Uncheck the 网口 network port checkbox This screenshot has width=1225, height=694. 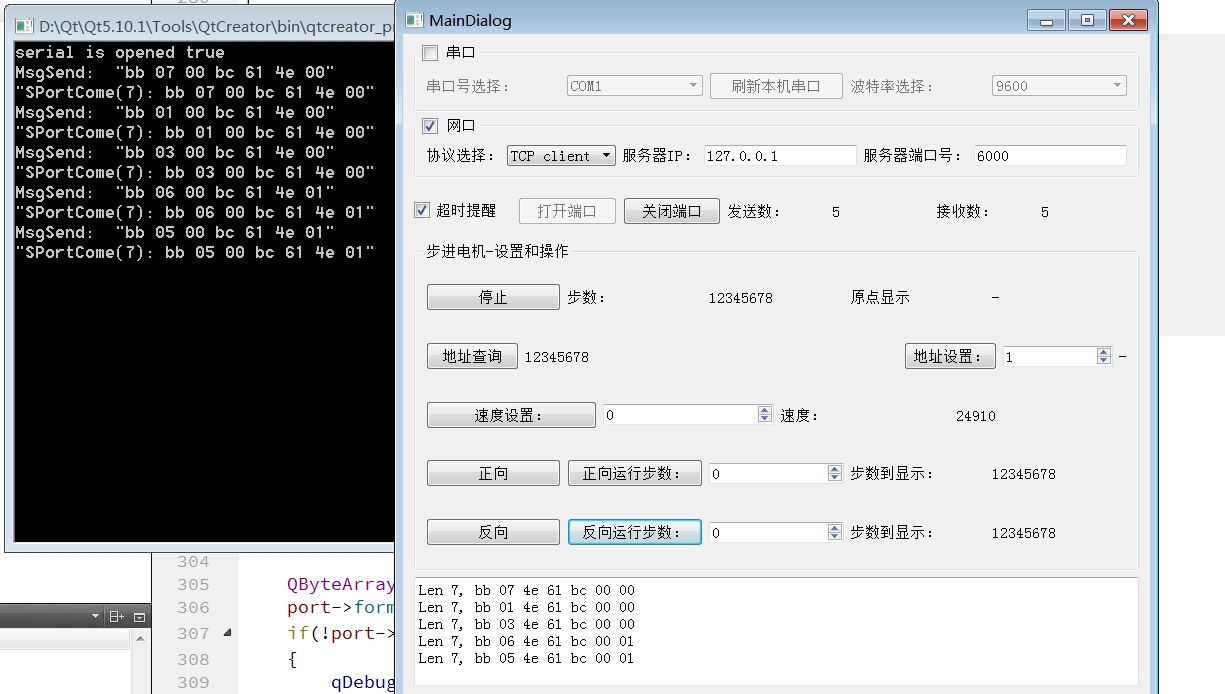(x=430, y=126)
